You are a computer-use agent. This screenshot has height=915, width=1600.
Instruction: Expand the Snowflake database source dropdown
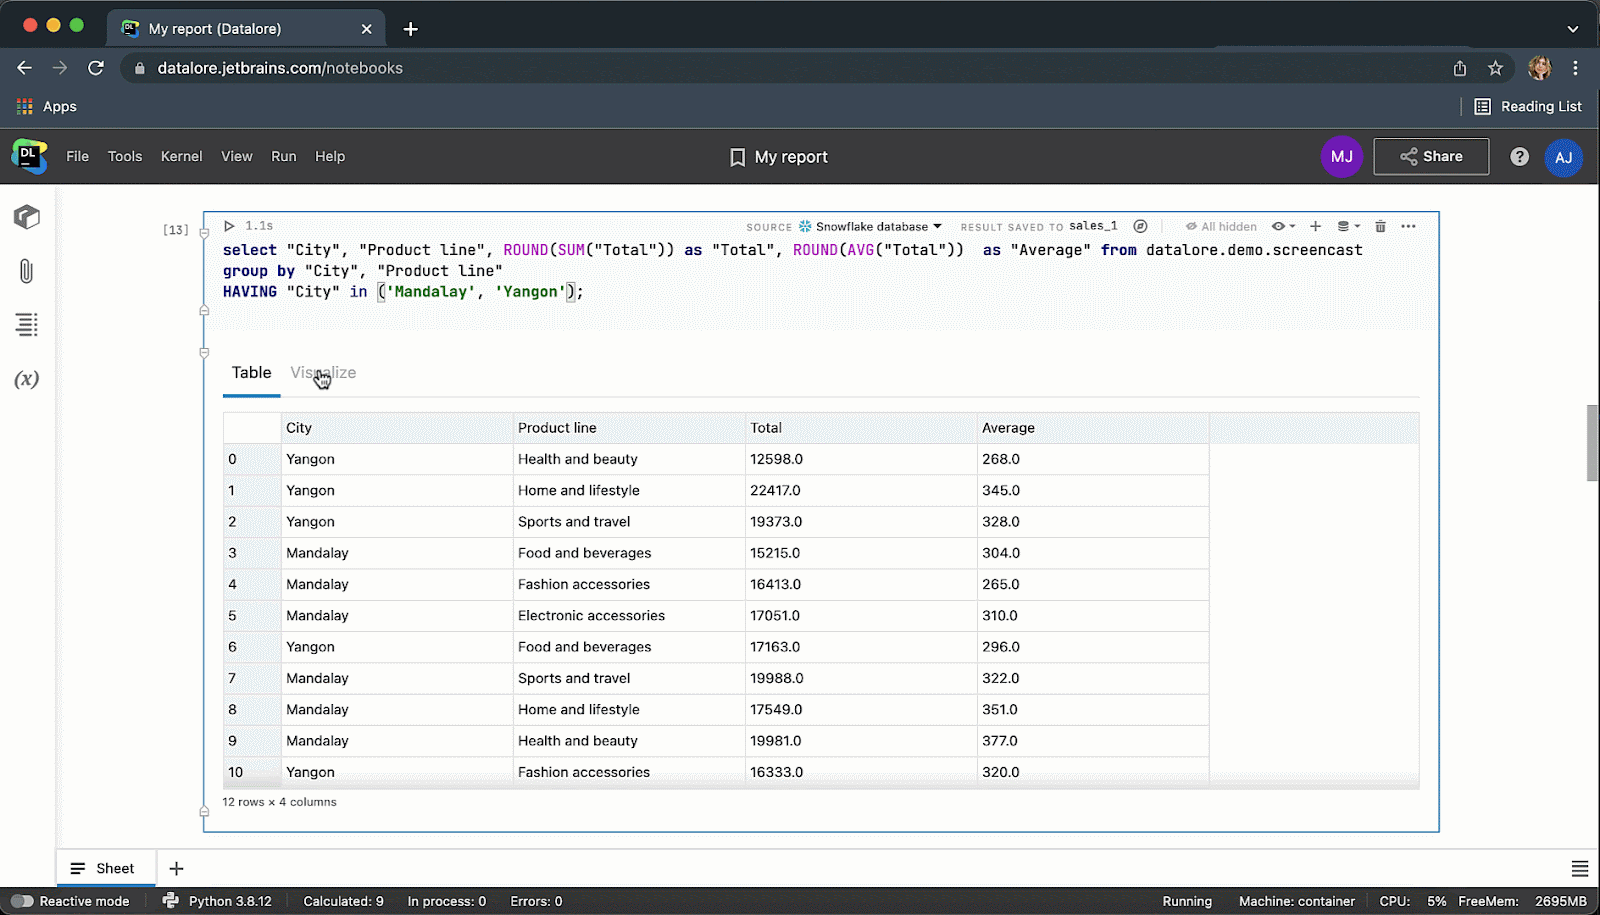coord(870,227)
